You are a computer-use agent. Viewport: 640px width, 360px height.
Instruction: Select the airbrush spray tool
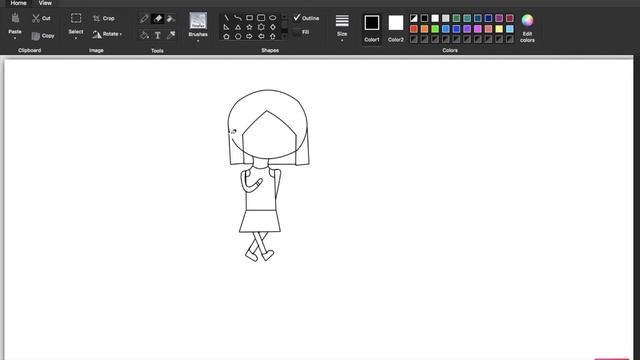click(x=171, y=18)
